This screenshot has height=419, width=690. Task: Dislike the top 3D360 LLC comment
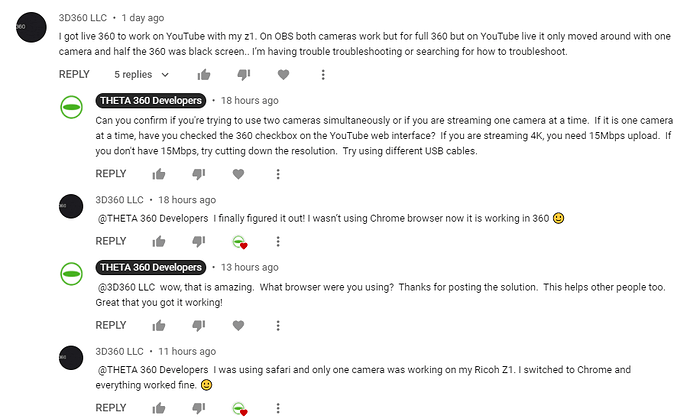click(244, 75)
